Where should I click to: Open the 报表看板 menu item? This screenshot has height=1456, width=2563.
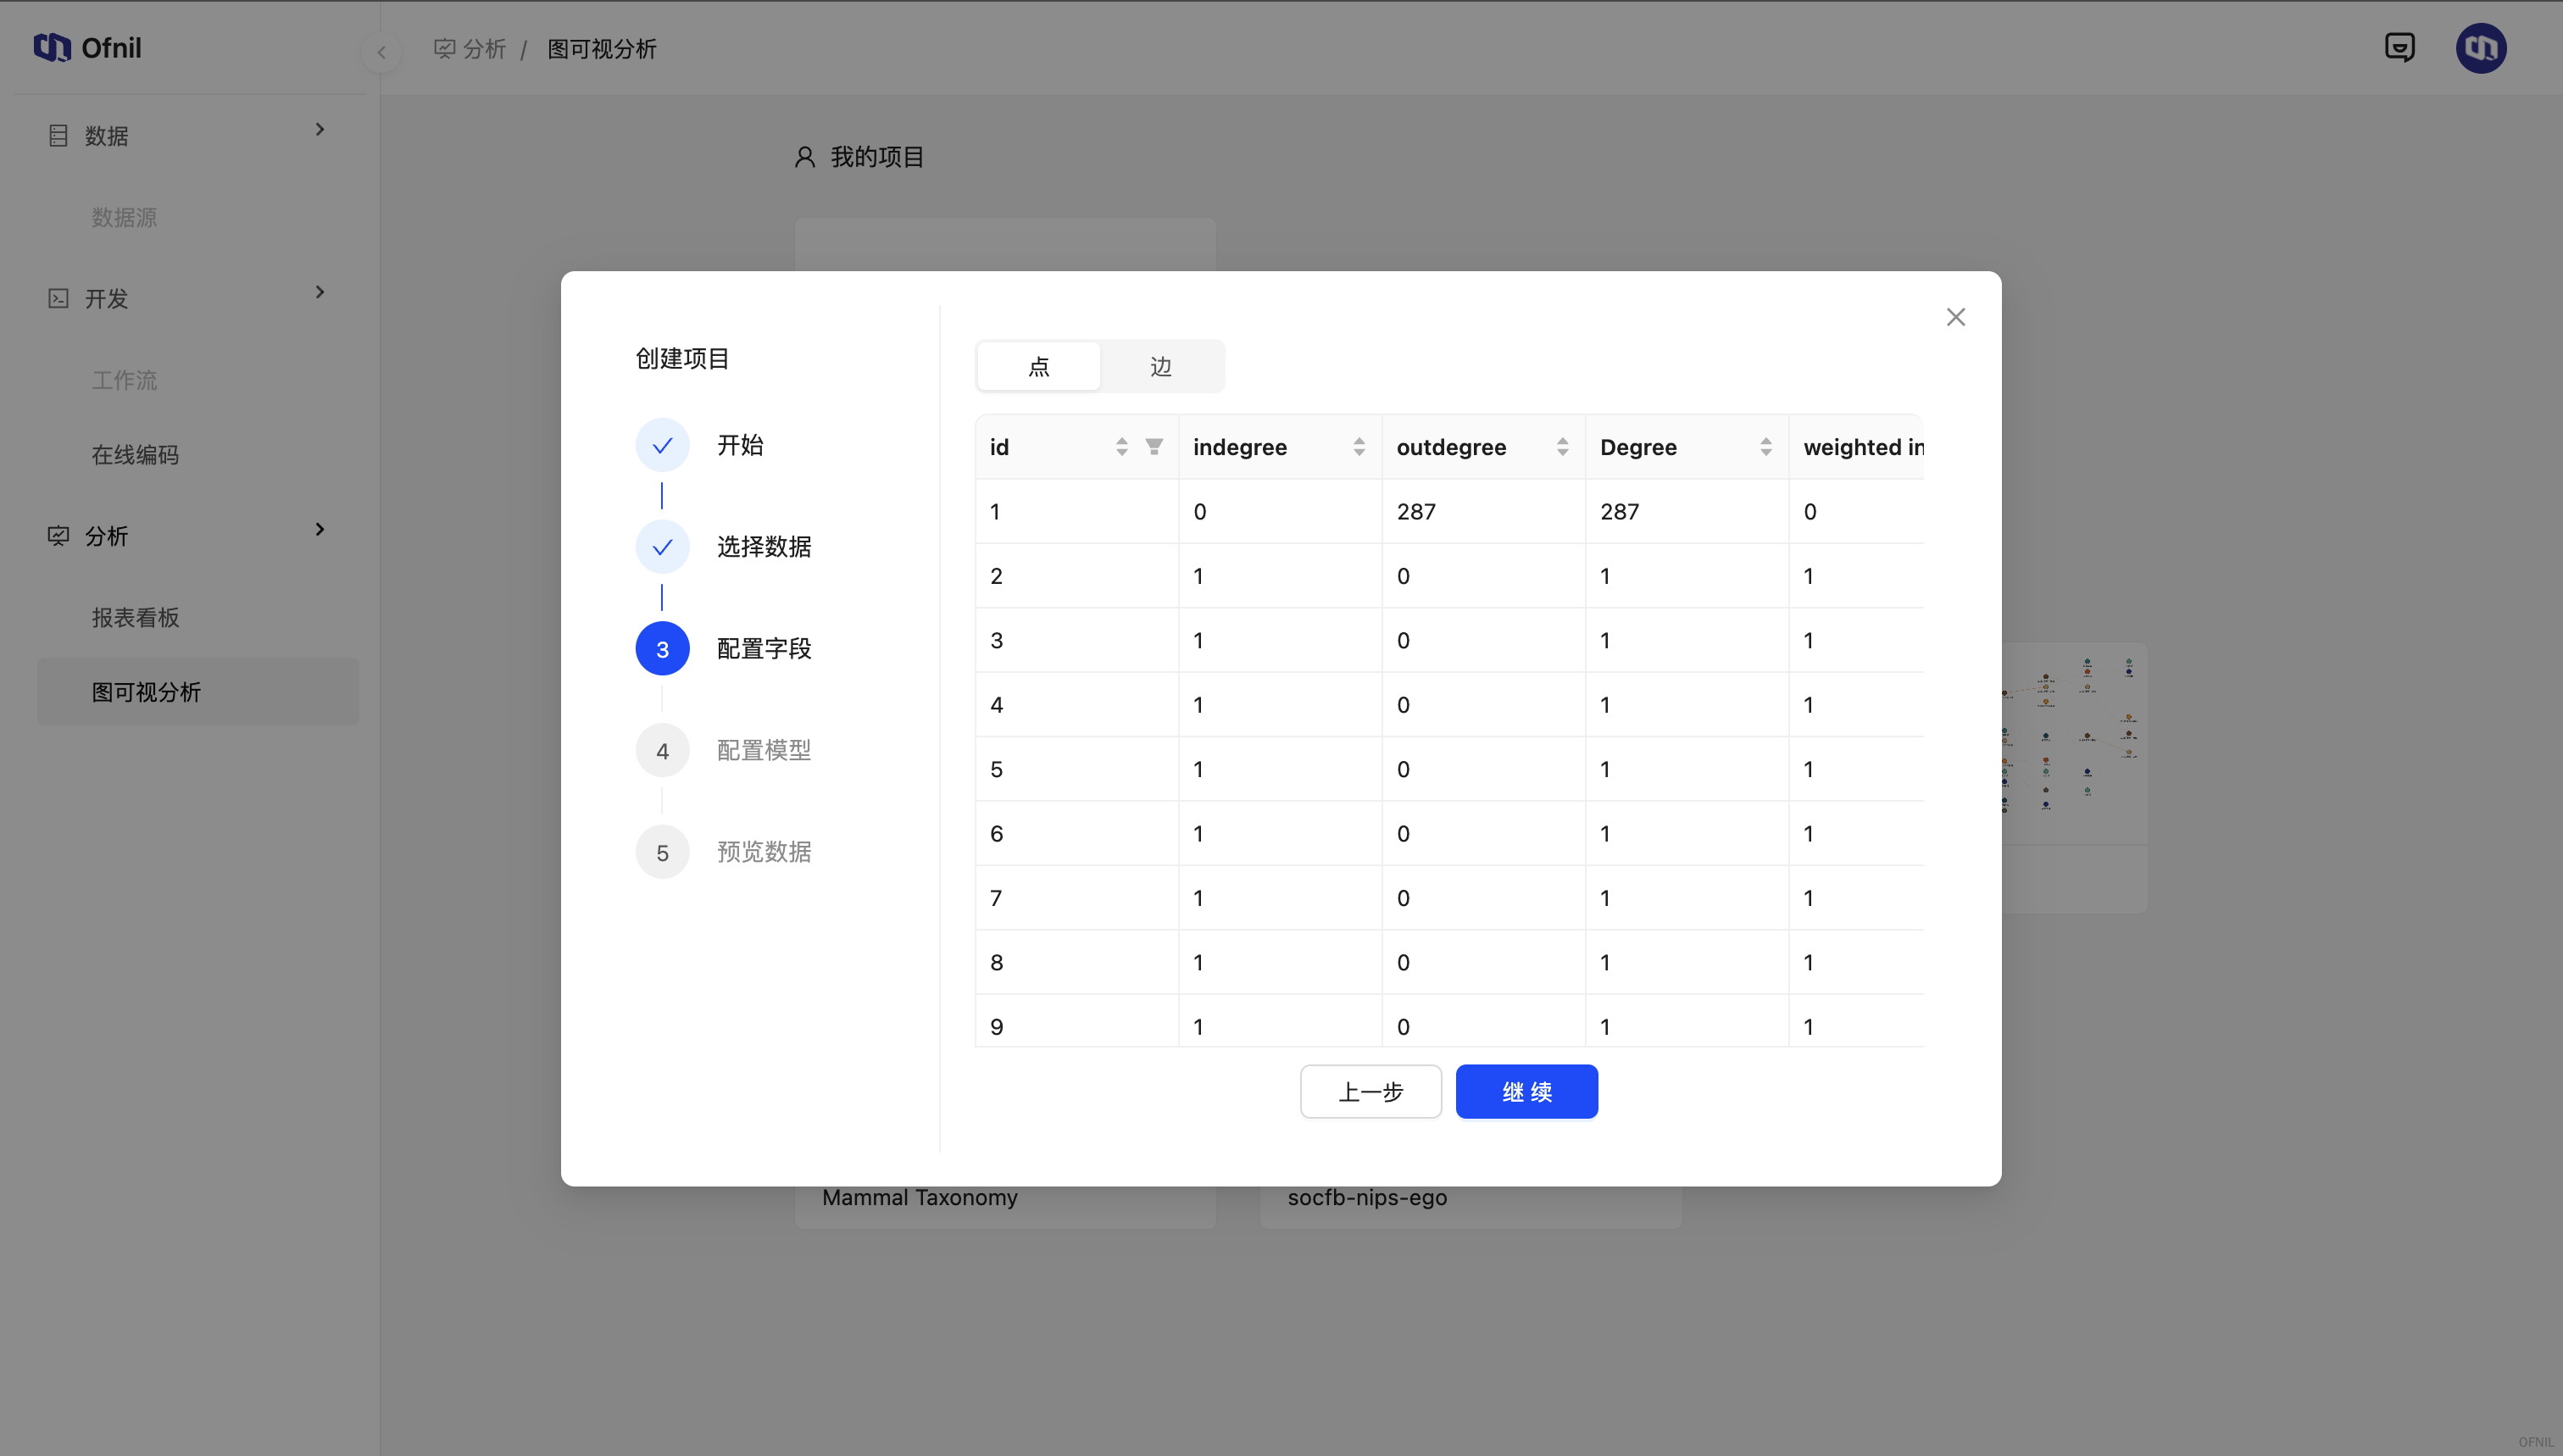135,617
